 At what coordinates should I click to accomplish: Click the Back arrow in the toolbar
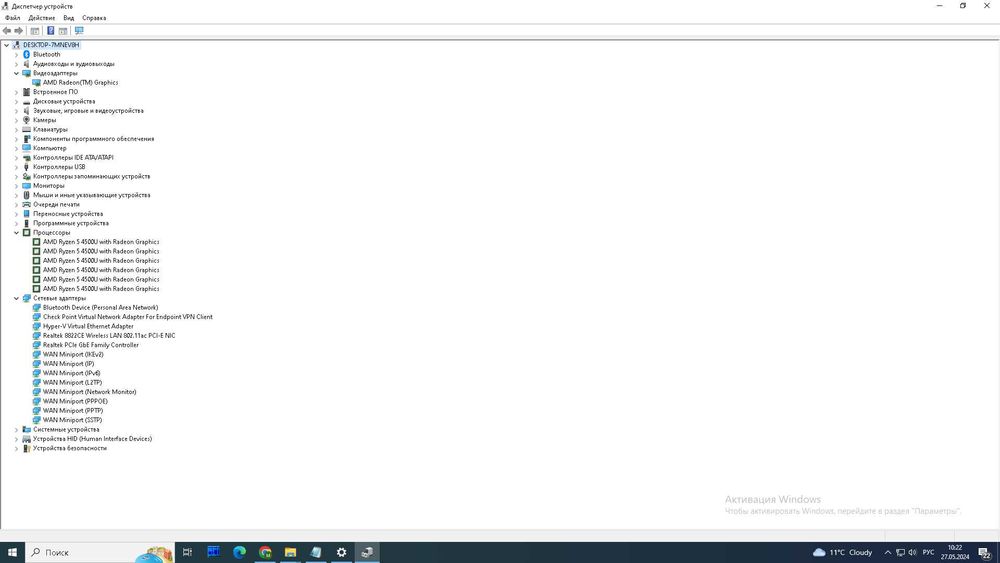[7, 31]
